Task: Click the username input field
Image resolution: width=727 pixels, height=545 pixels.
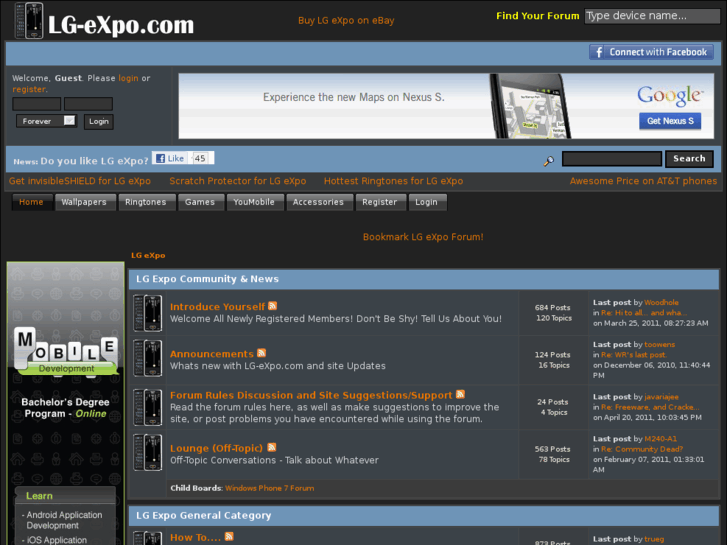Action: pyautogui.click(x=37, y=103)
